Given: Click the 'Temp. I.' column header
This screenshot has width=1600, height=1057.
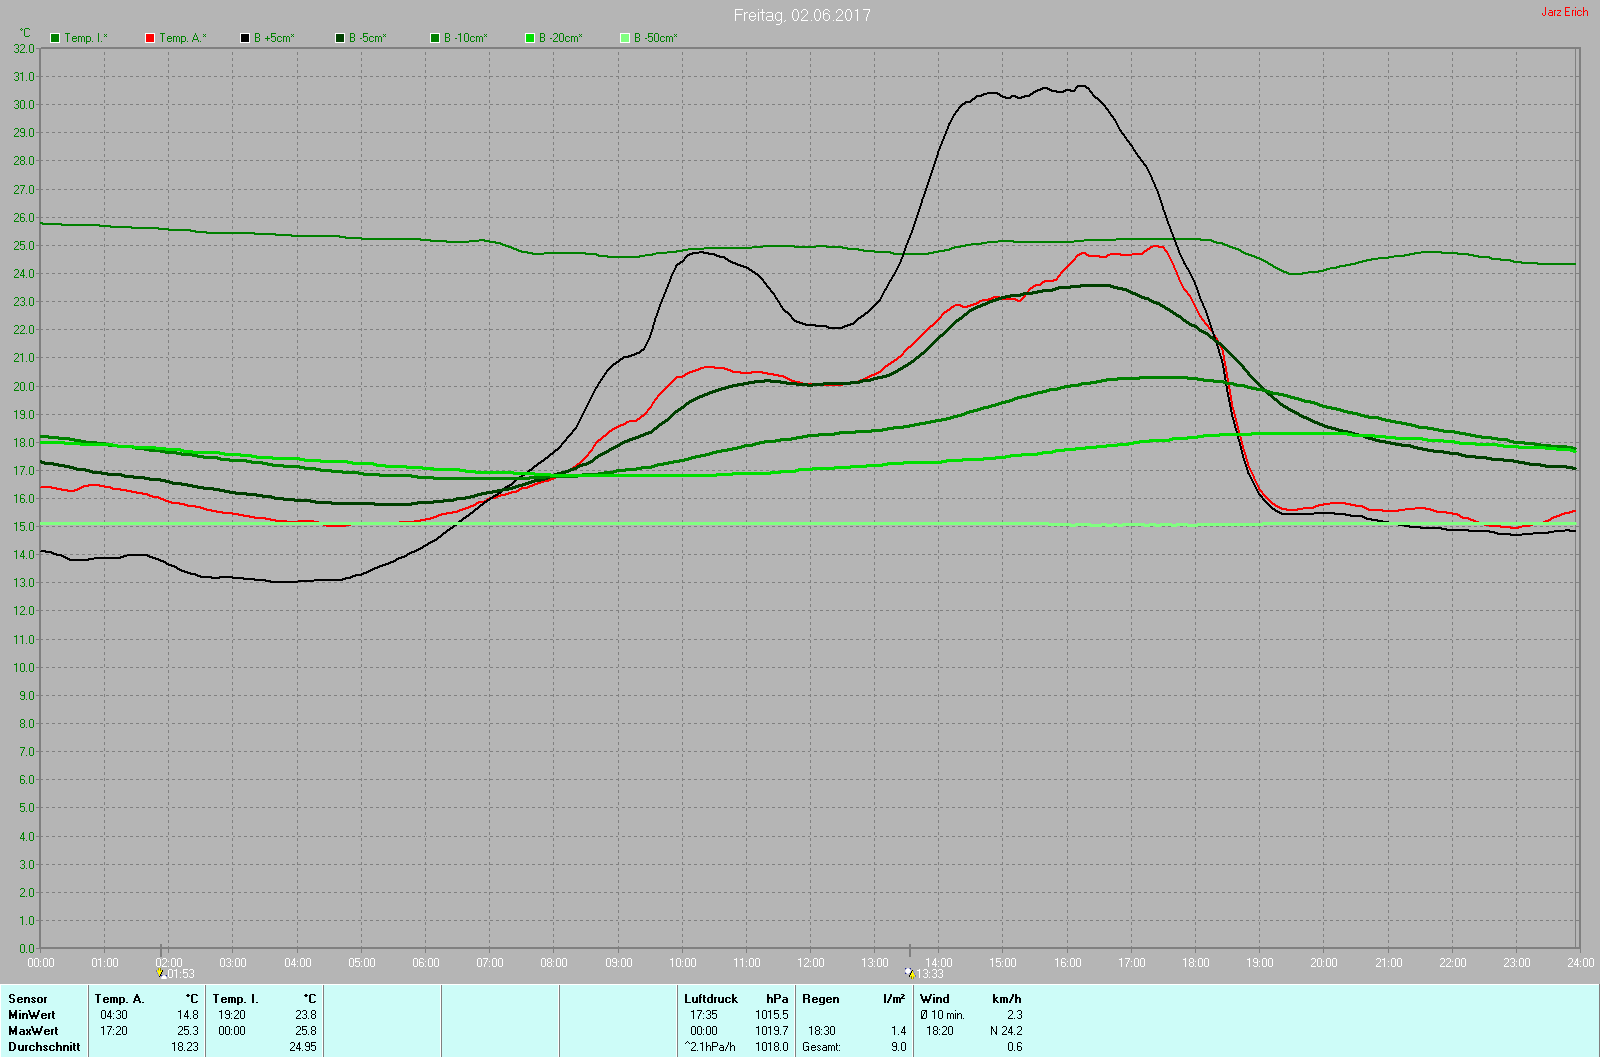Looking at the screenshot, I should click(x=235, y=999).
